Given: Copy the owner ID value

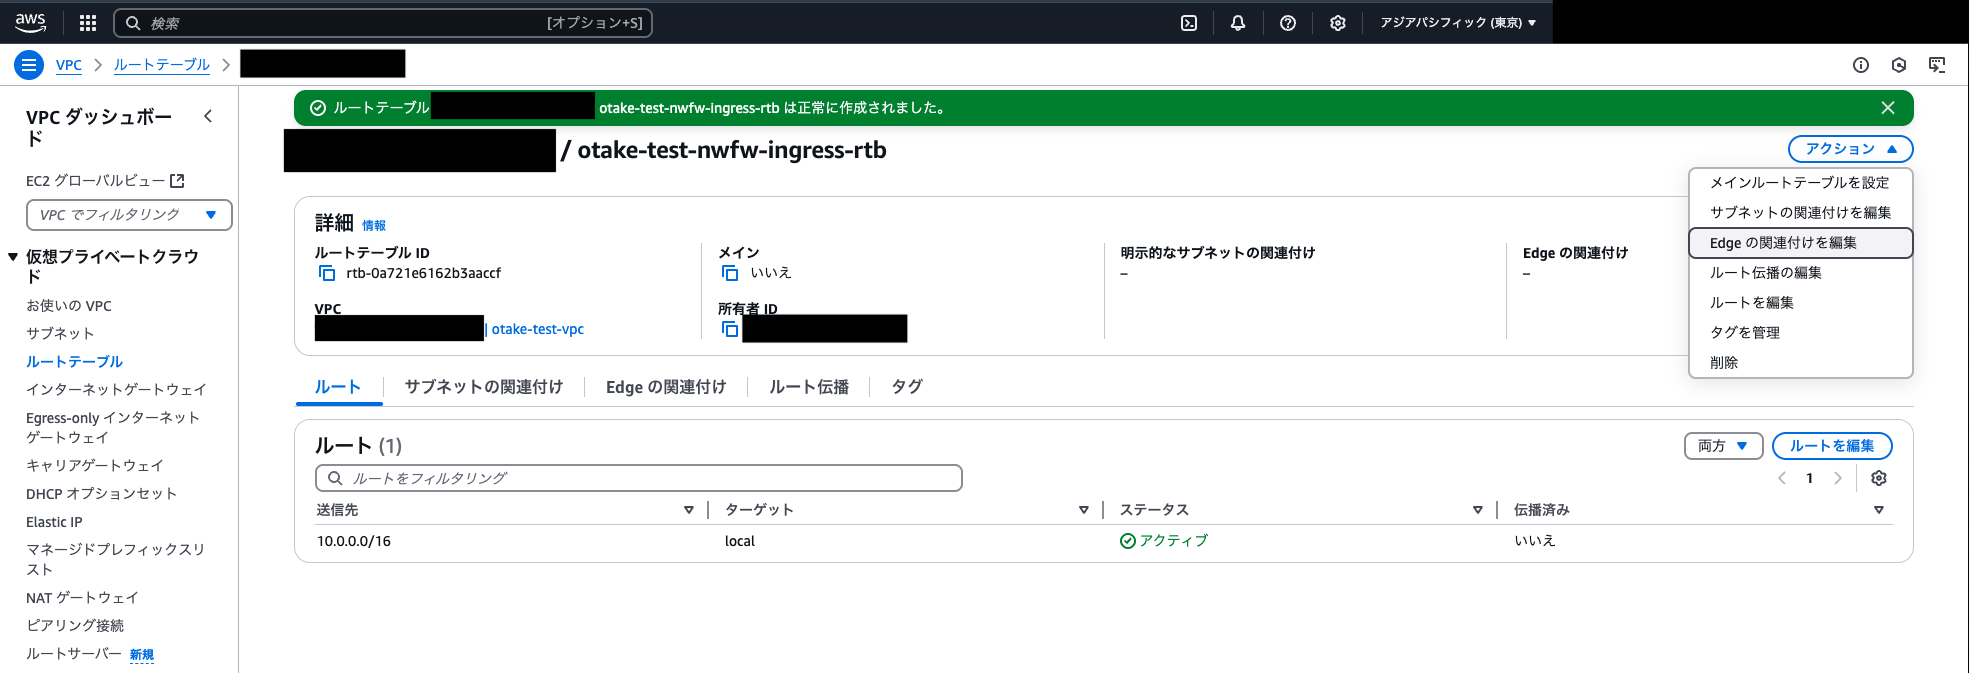Looking at the screenshot, I should [730, 329].
